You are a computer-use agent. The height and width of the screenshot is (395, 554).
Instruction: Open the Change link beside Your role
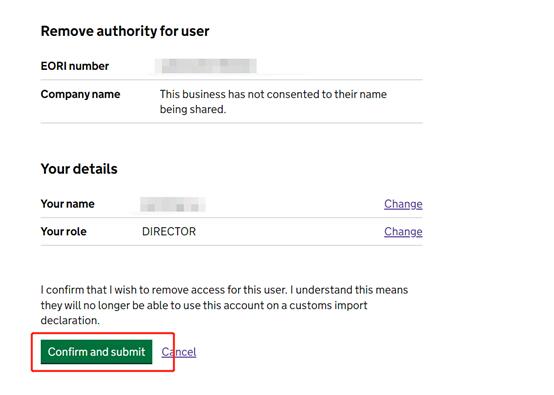click(403, 231)
